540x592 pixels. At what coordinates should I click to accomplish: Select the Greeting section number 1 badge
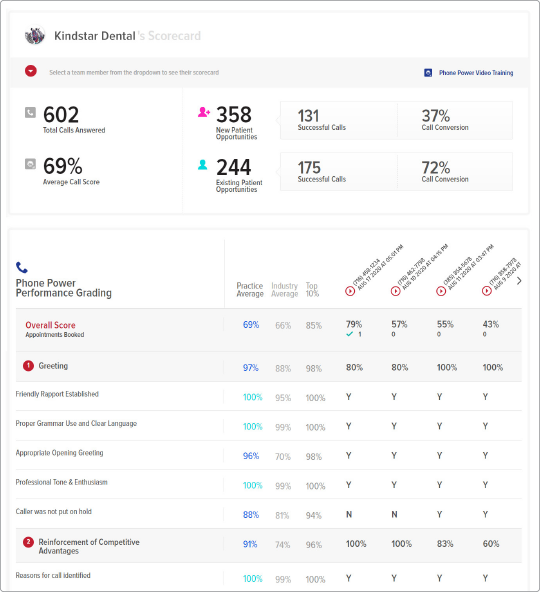coord(28,366)
